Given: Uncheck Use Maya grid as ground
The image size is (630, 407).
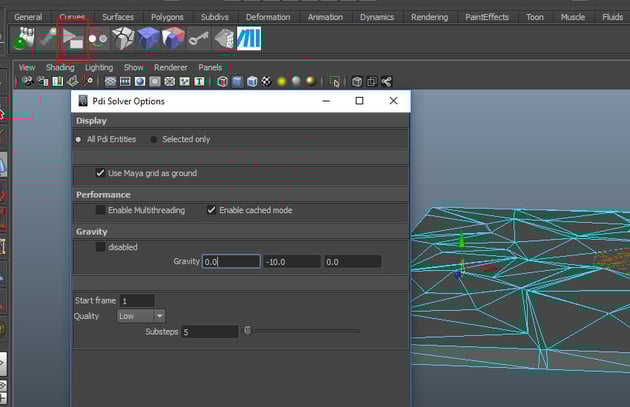Looking at the screenshot, I should pos(100,173).
